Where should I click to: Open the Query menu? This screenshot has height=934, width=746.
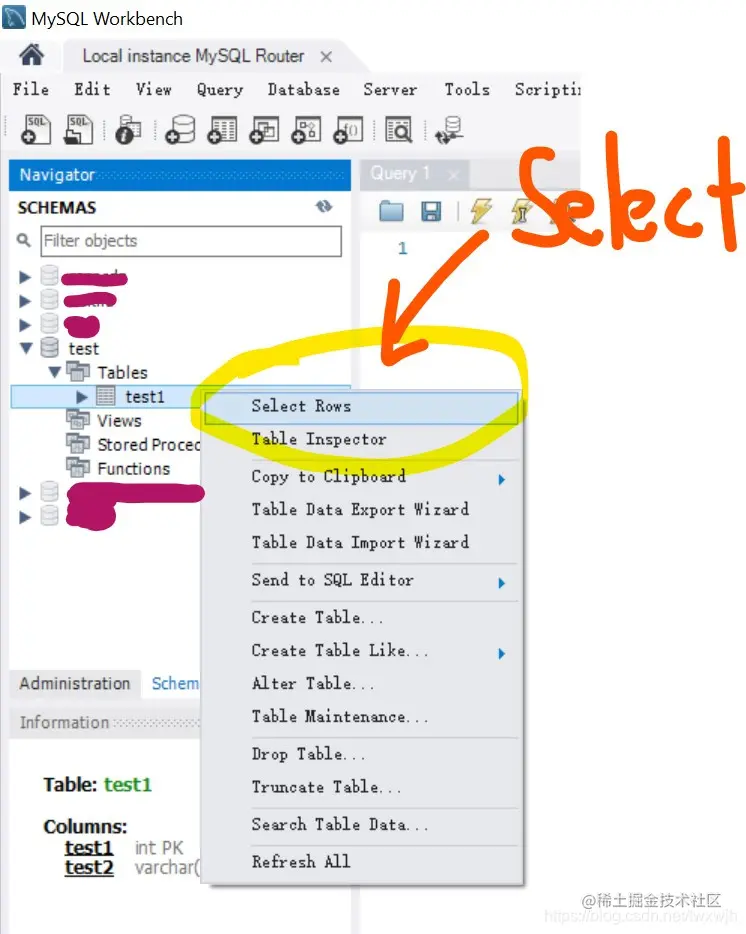(220, 89)
